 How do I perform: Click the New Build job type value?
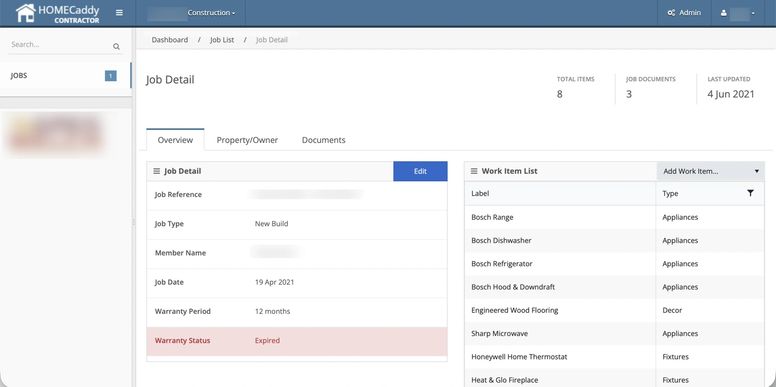[271, 224]
